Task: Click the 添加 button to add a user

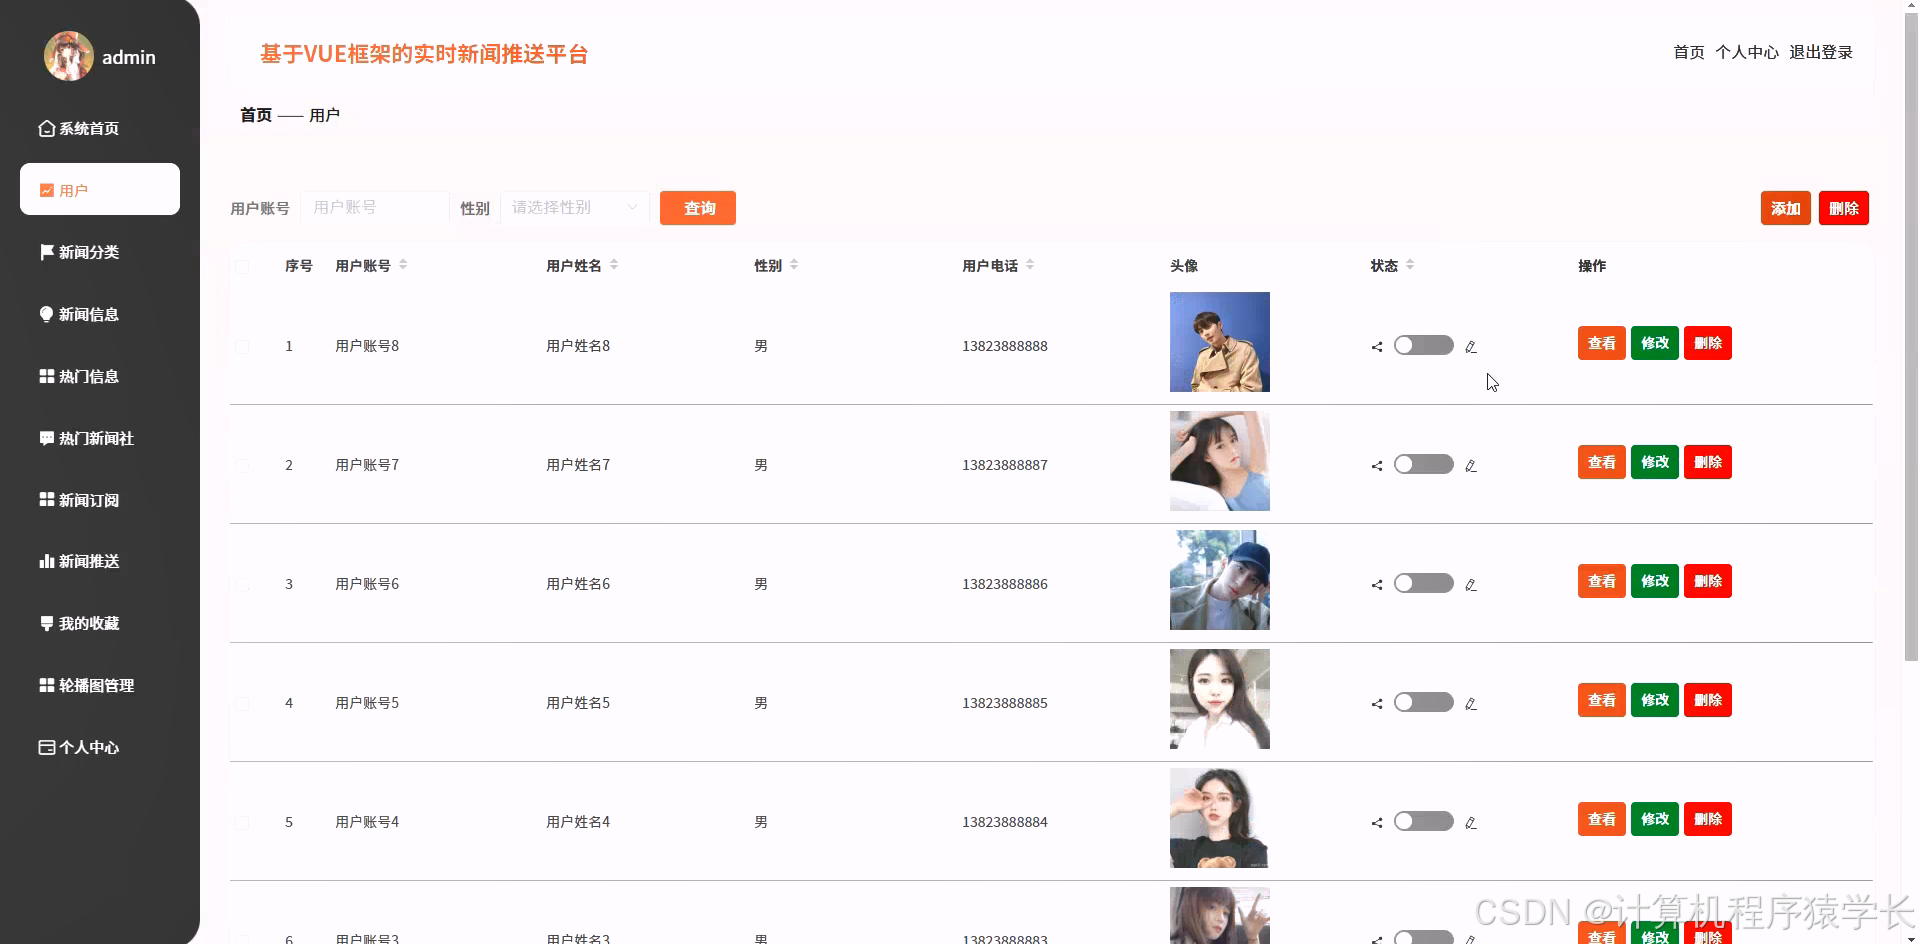Action: click(x=1785, y=208)
